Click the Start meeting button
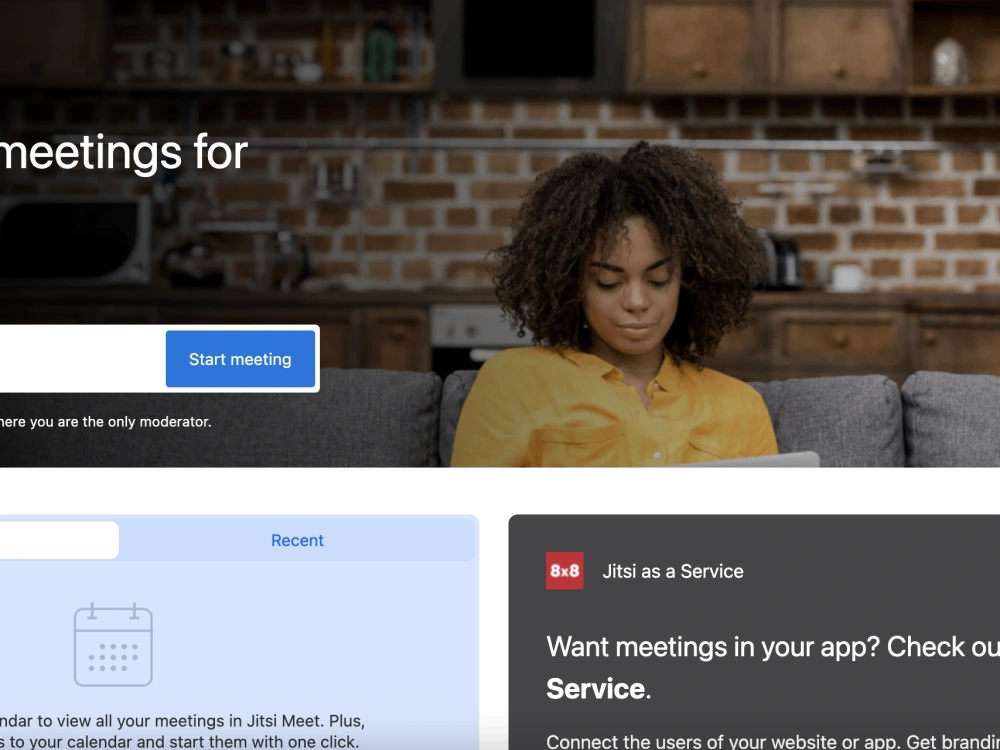The height and width of the screenshot is (750, 1000). pos(240,359)
